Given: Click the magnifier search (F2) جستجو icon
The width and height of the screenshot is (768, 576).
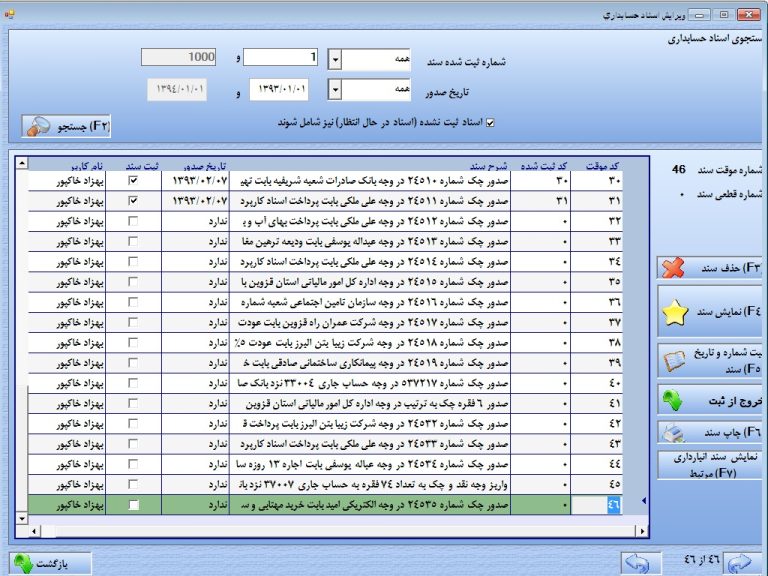Looking at the screenshot, I should tap(39, 127).
